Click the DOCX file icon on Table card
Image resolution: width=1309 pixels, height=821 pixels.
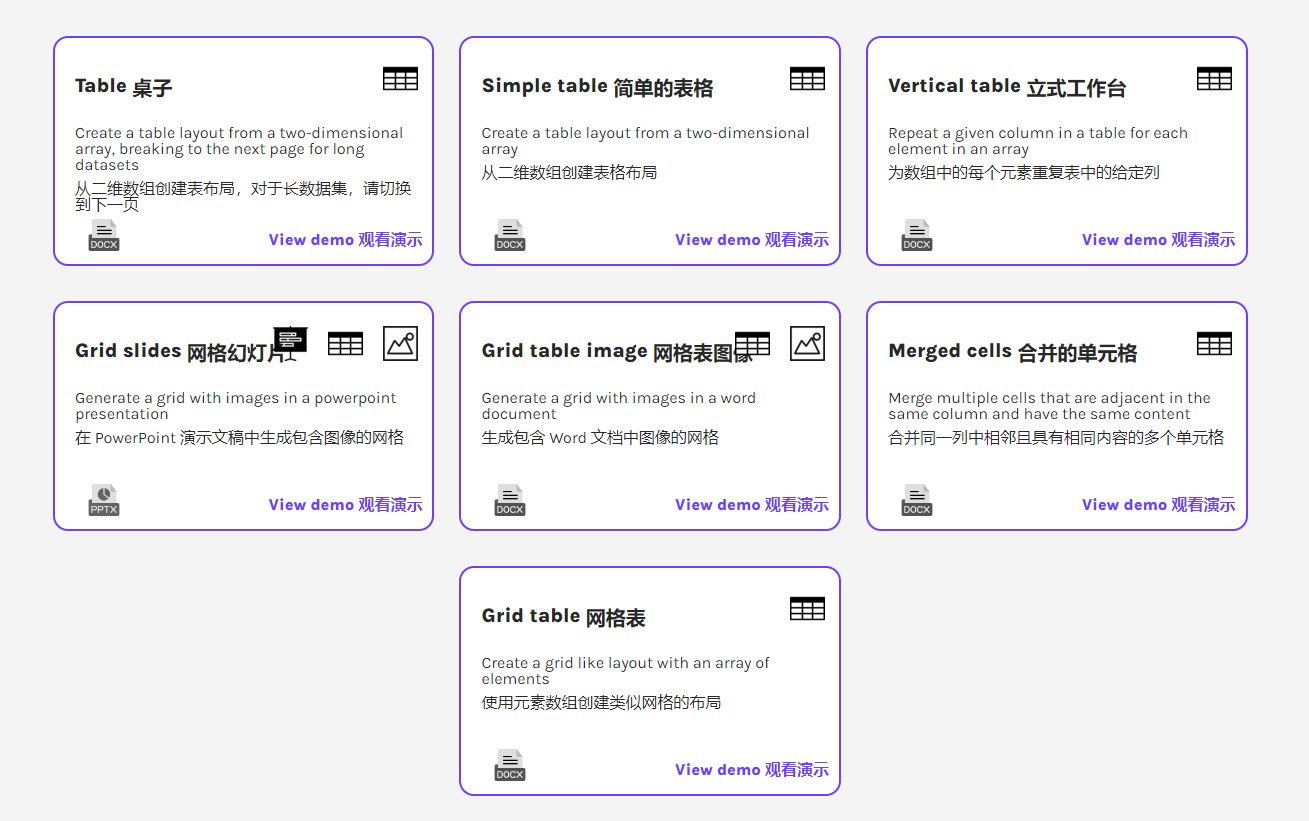click(x=104, y=235)
